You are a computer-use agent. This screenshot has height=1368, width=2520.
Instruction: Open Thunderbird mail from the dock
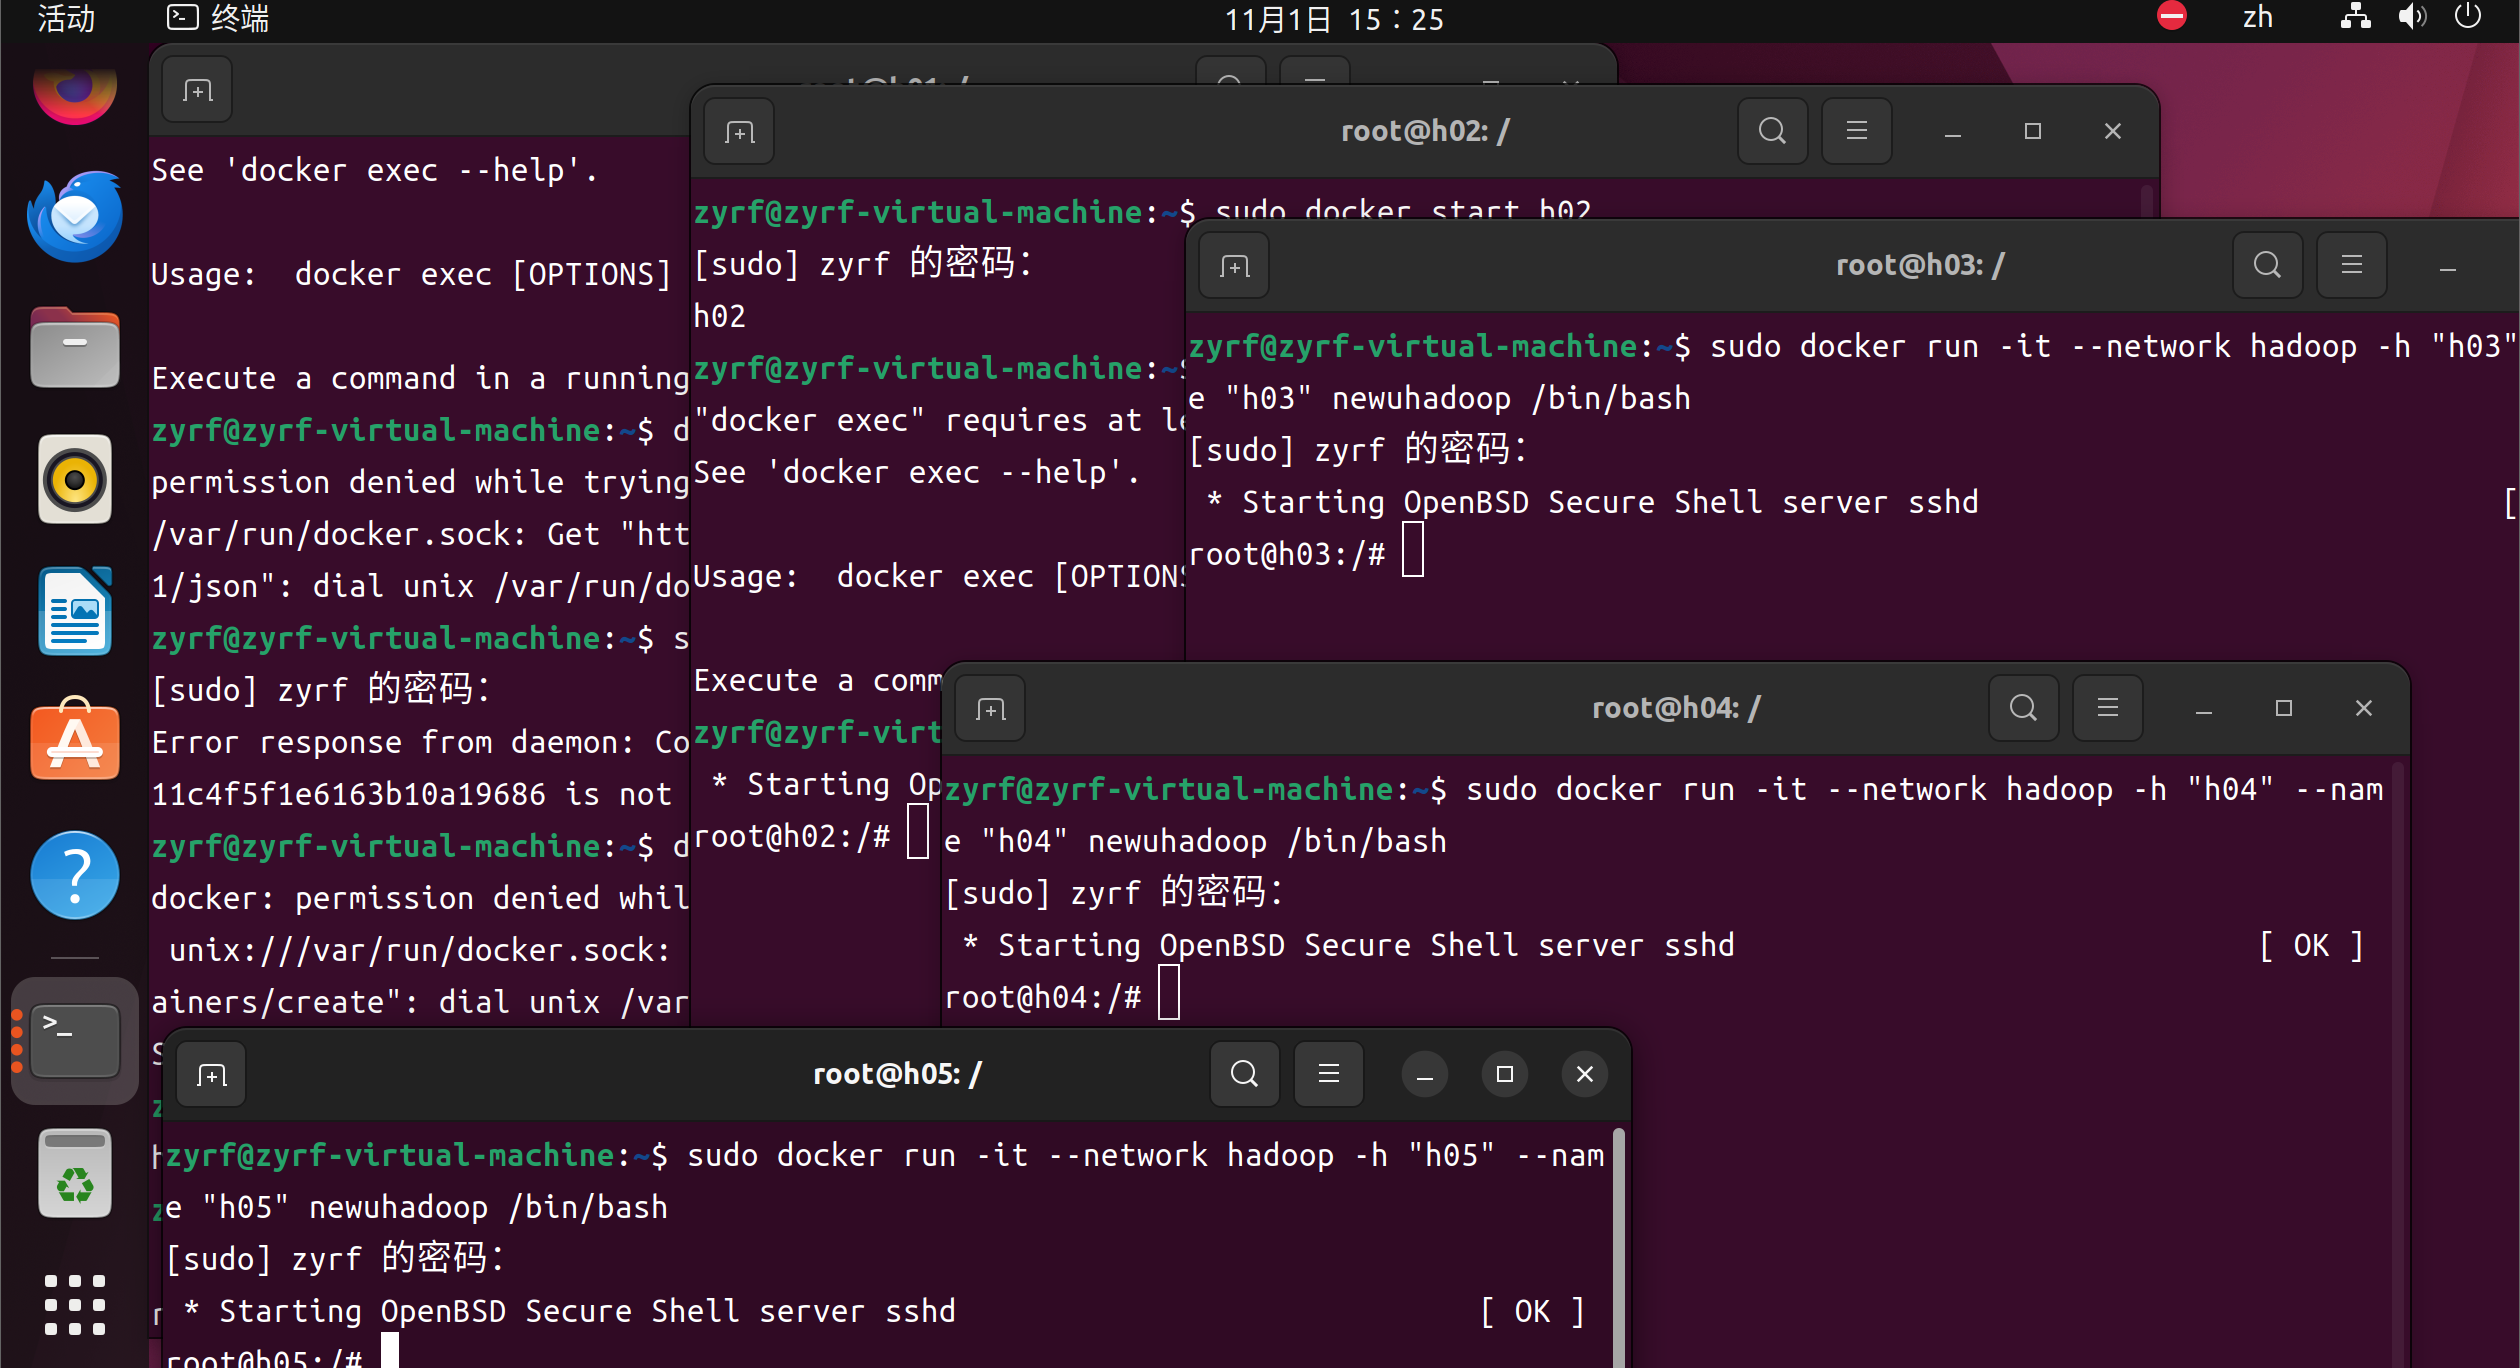[x=75, y=216]
